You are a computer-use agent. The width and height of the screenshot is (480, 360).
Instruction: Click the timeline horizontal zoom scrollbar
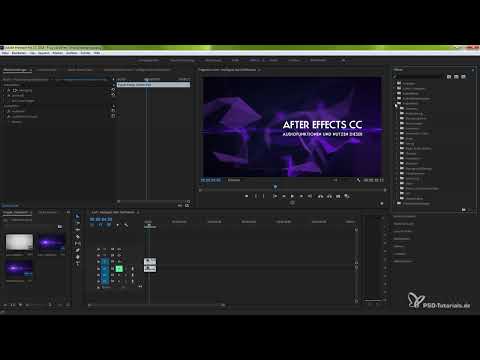tap(157, 305)
